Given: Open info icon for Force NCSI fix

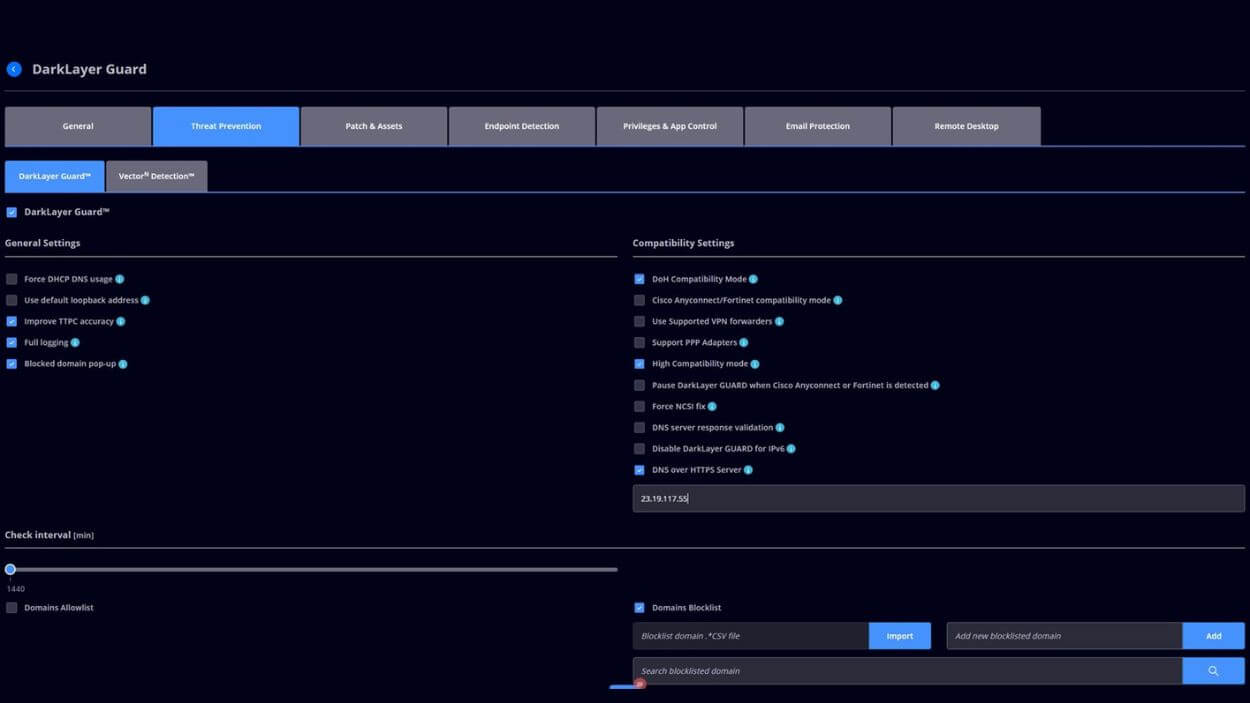Looking at the screenshot, I should pos(712,407).
